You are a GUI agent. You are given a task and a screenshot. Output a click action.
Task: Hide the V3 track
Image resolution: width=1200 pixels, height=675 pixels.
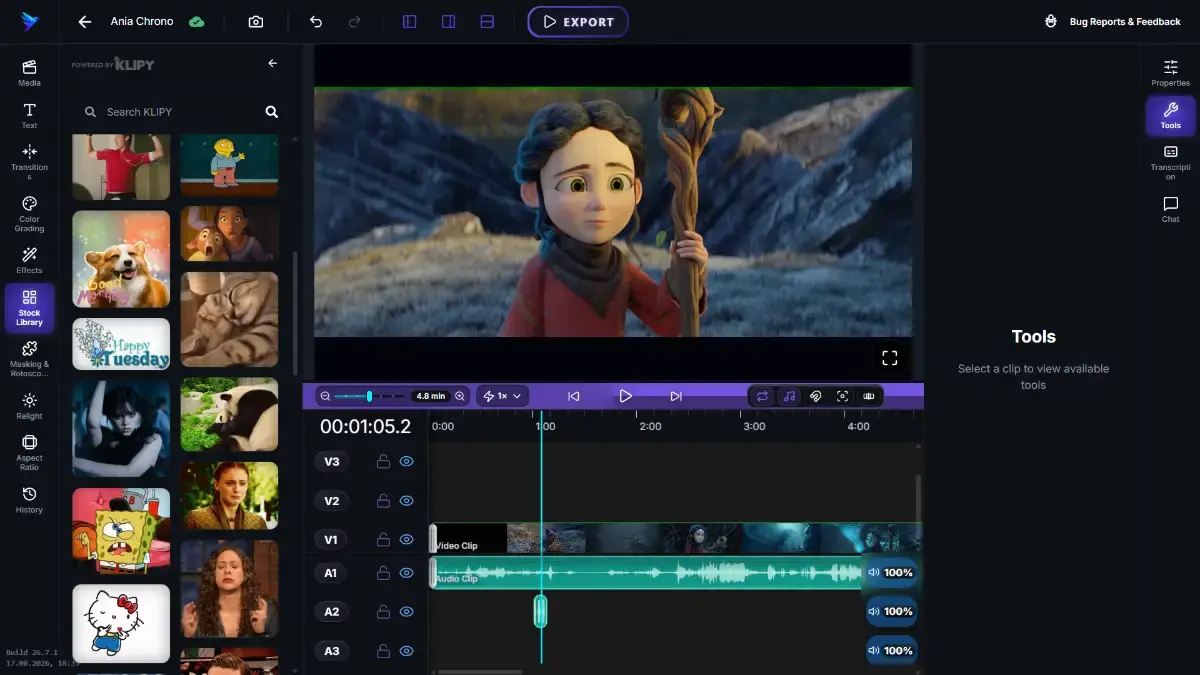406,461
